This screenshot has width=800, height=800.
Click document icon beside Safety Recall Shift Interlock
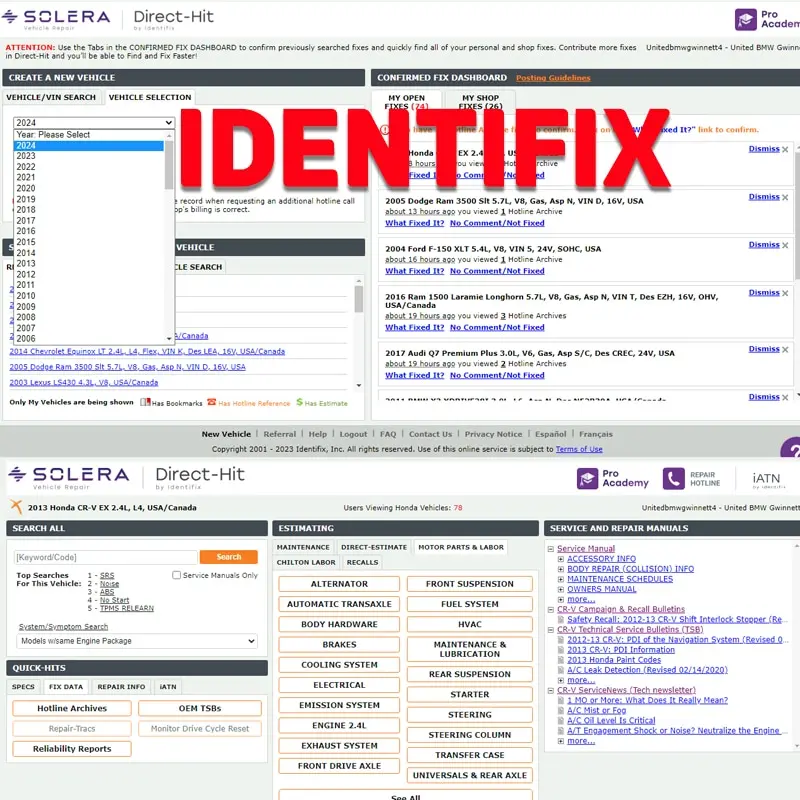[561, 619]
